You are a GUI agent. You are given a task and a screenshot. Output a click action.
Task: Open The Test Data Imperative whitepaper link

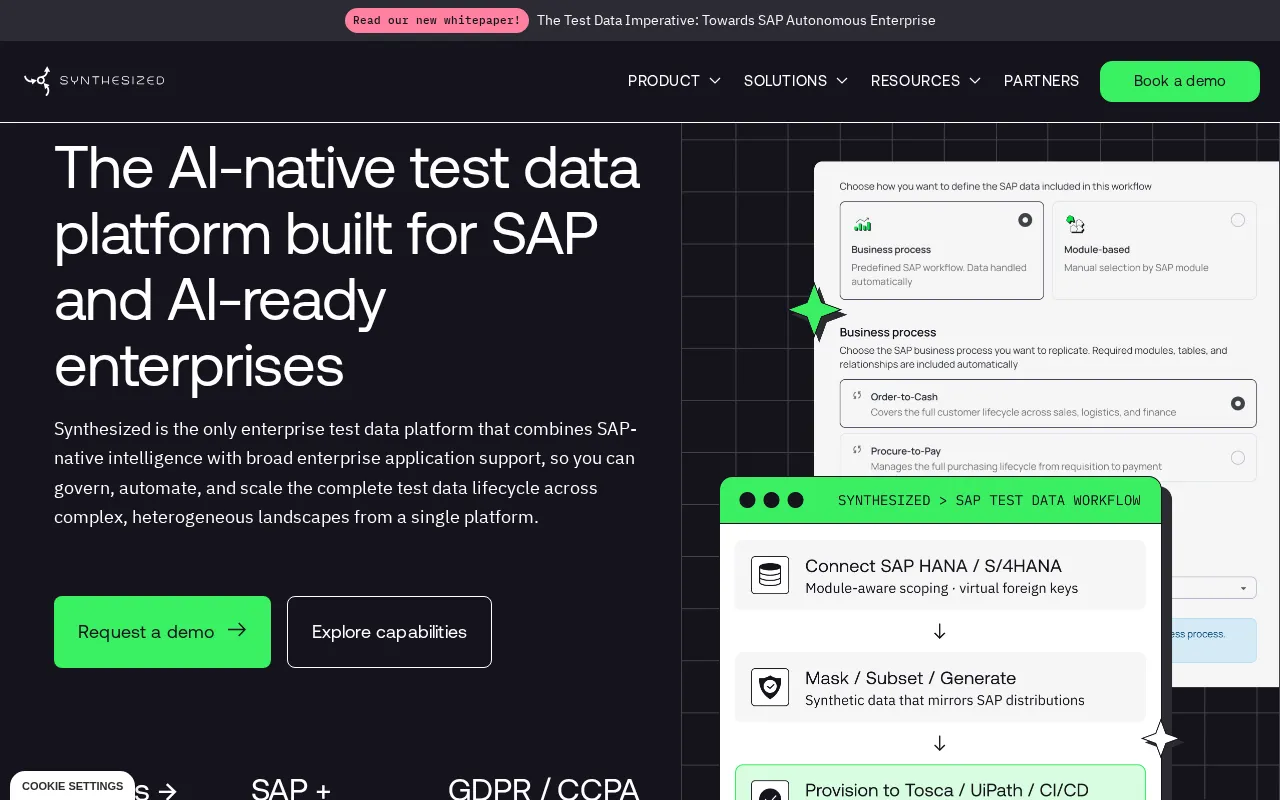736,20
